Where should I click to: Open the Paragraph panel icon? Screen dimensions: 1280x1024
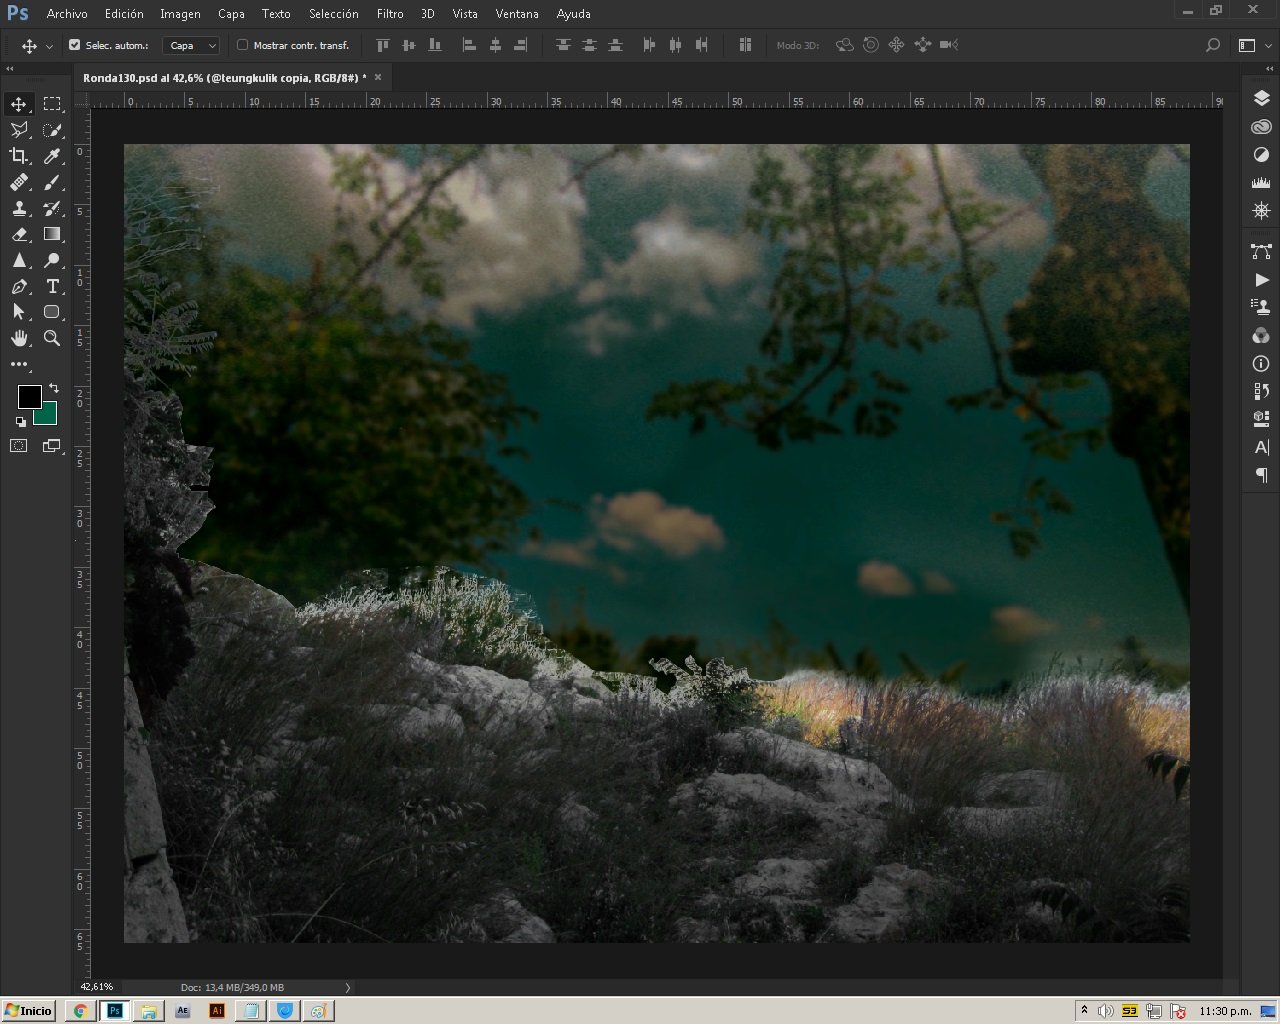click(1261, 475)
